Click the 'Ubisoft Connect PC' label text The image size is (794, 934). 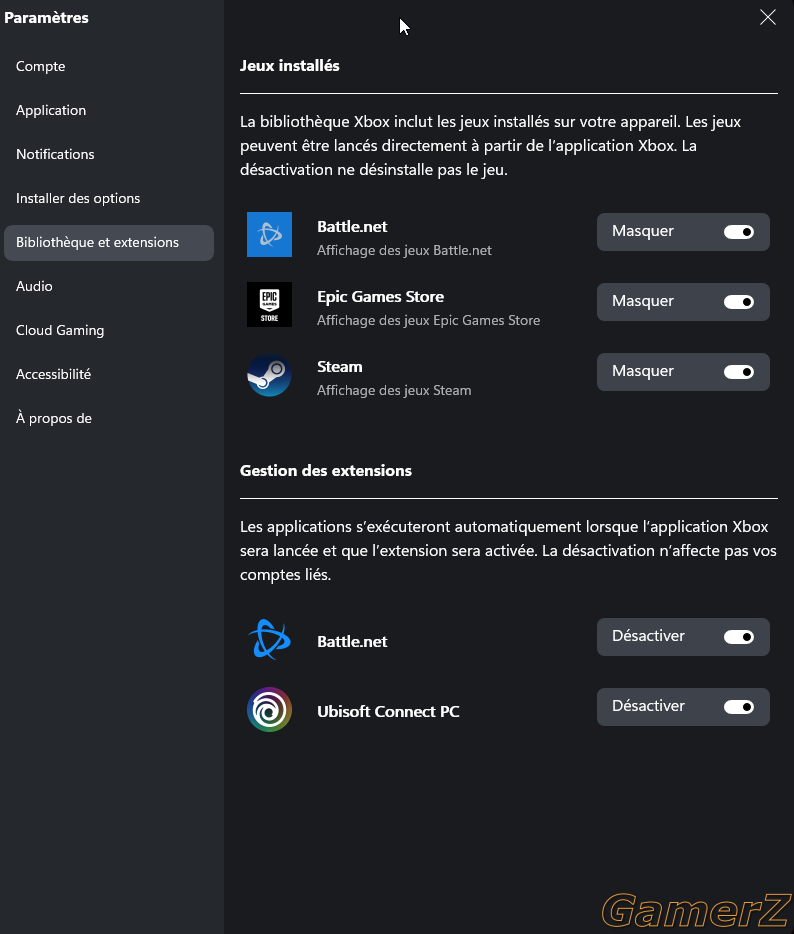click(x=388, y=711)
